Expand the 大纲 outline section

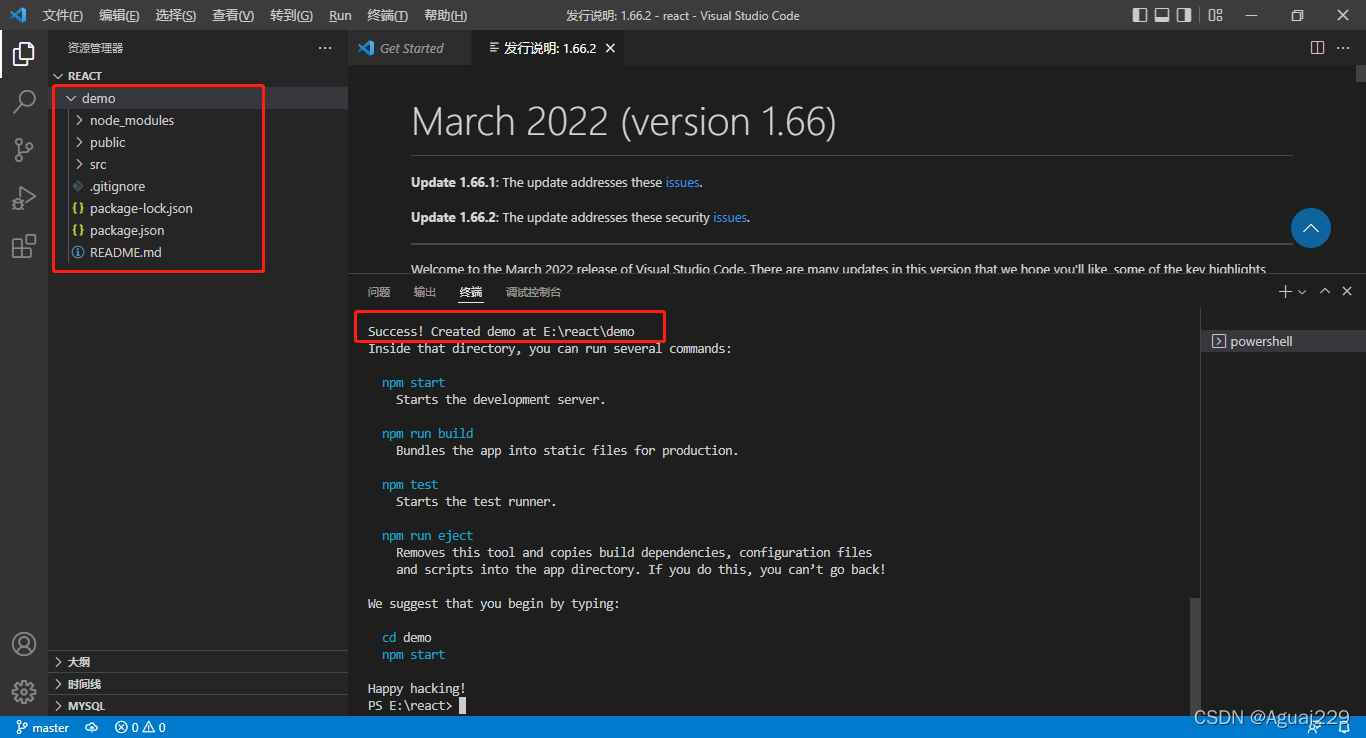(x=198, y=662)
